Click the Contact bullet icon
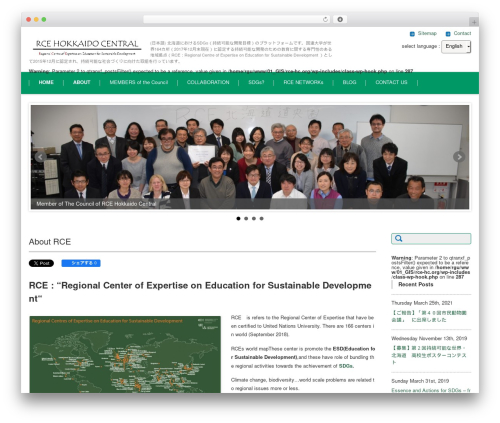Image resolution: width=500 pixels, height=423 pixels. click(x=448, y=34)
